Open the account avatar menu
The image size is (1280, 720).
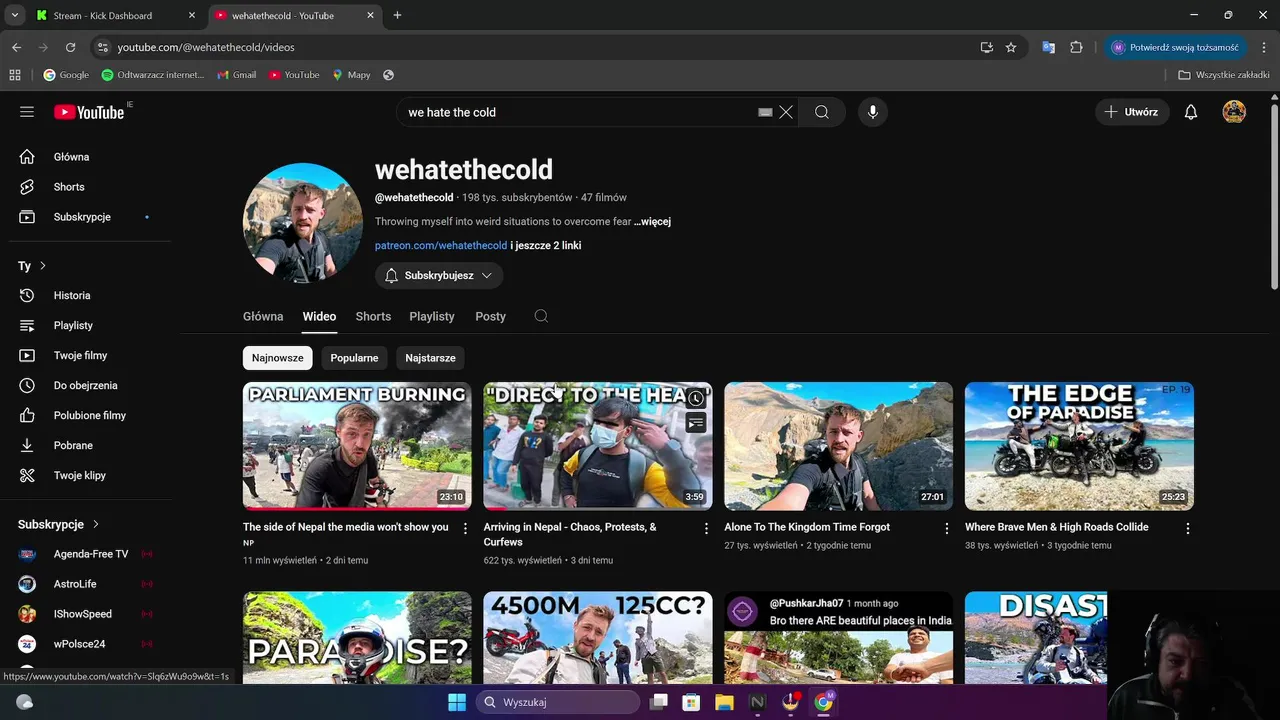pyautogui.click(x=1234, y=112)
